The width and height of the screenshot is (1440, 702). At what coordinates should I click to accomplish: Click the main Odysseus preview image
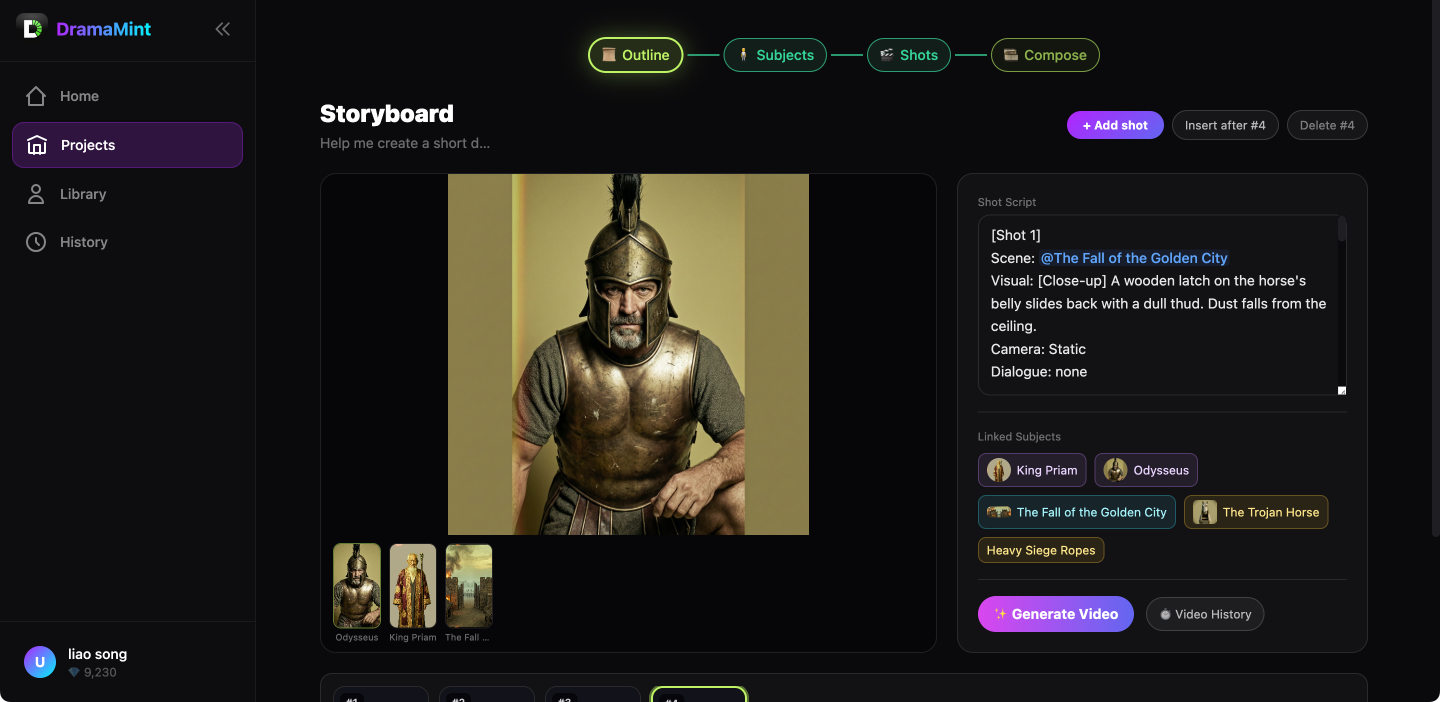click(628, 354)
